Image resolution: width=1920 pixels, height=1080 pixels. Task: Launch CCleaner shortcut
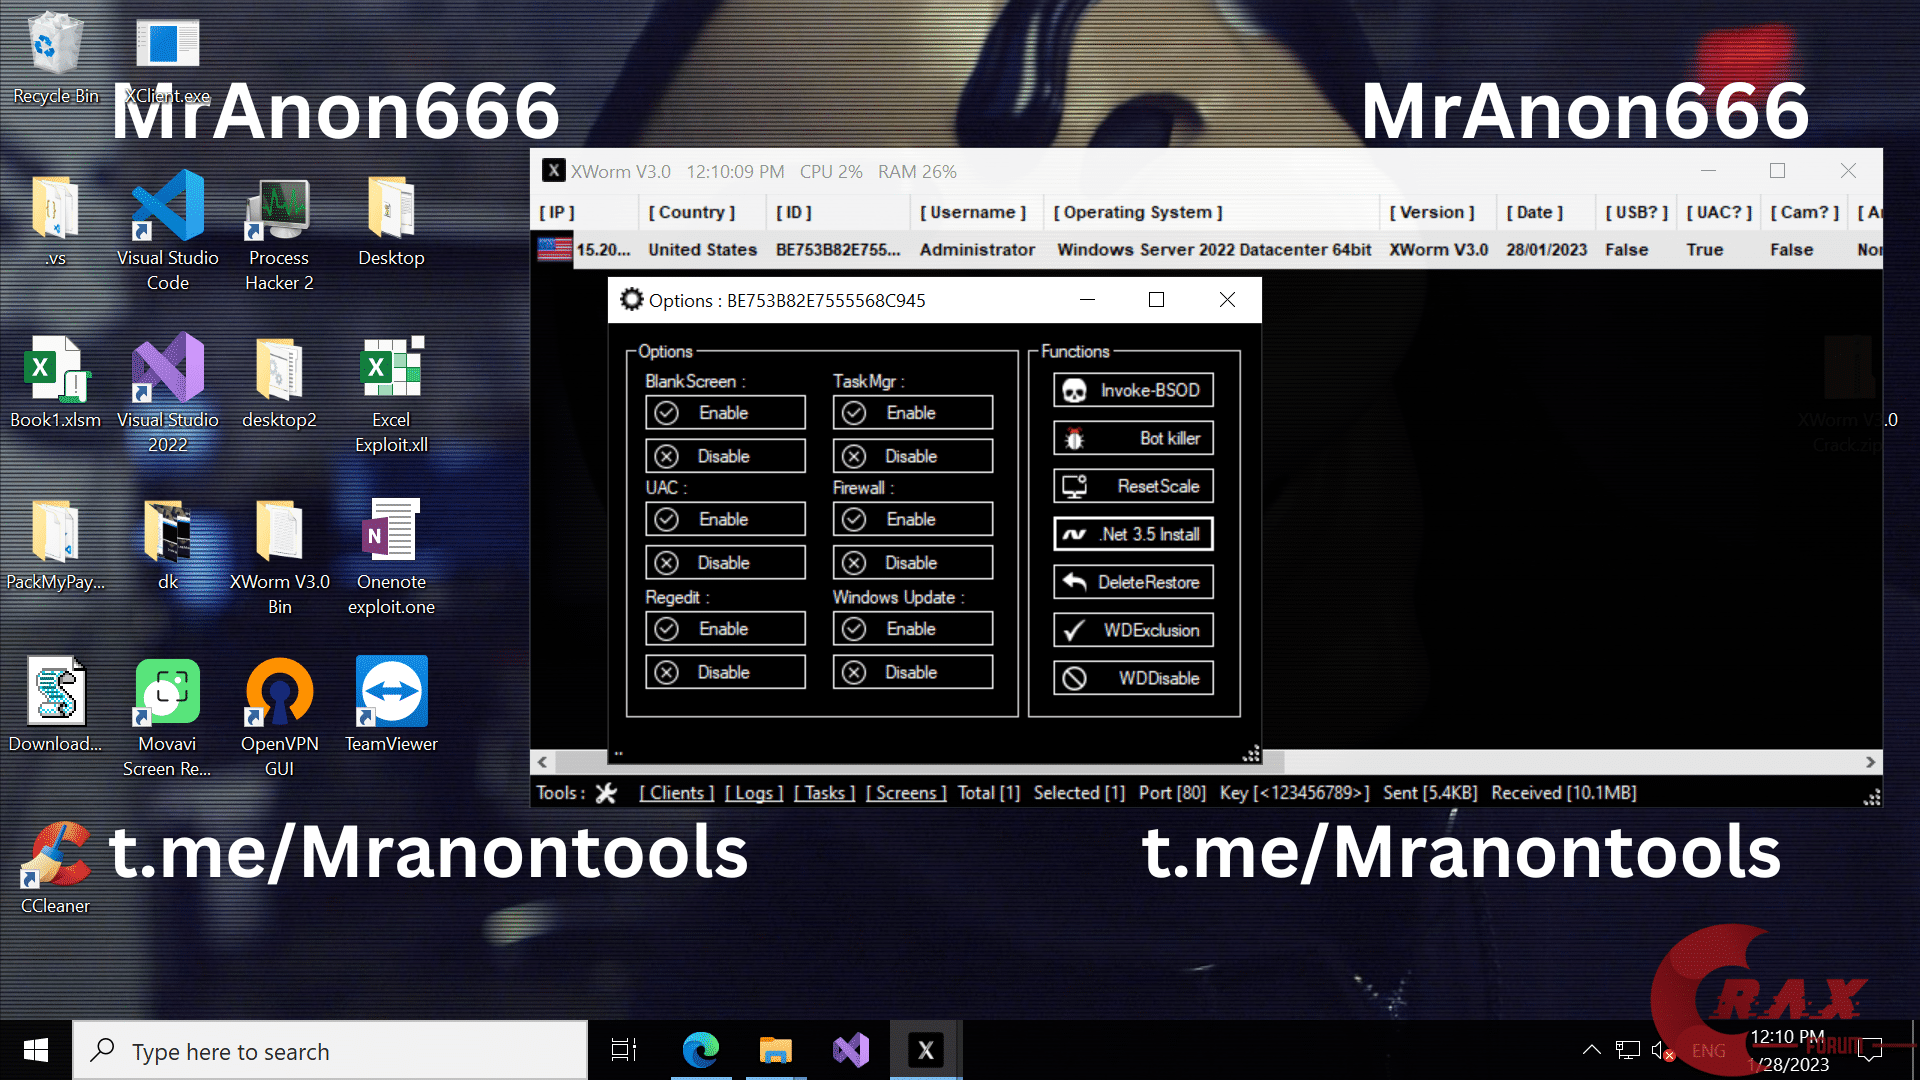[x=55, y=868]
